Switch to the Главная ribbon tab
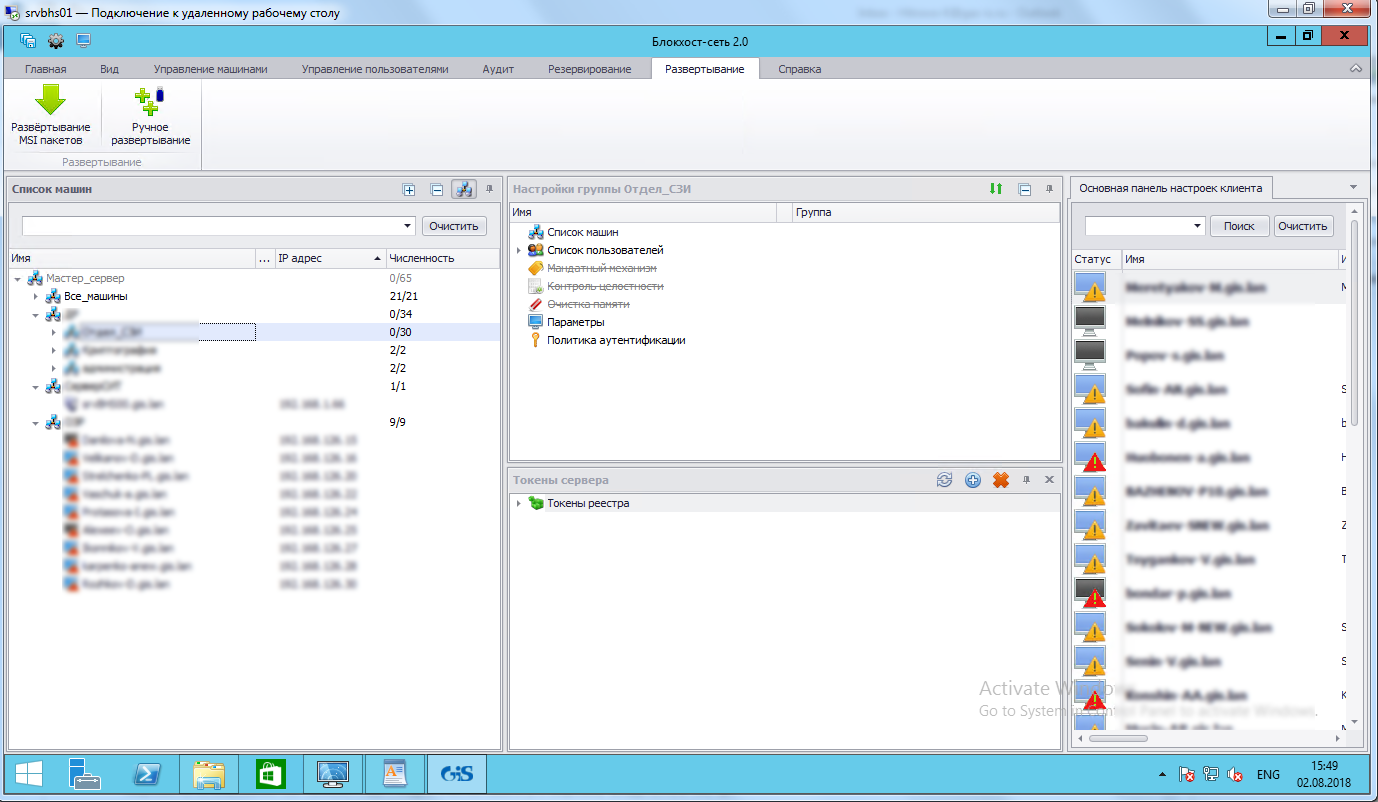The width and height of the screenshot is (1378, 802). [46, 69]
